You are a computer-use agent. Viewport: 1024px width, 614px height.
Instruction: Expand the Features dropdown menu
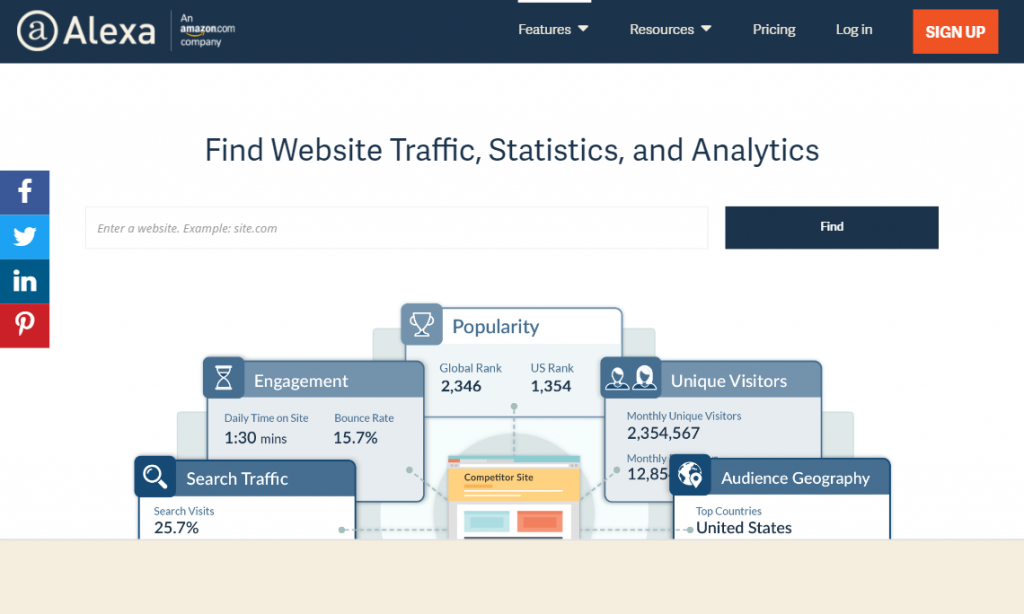point(553,29)
